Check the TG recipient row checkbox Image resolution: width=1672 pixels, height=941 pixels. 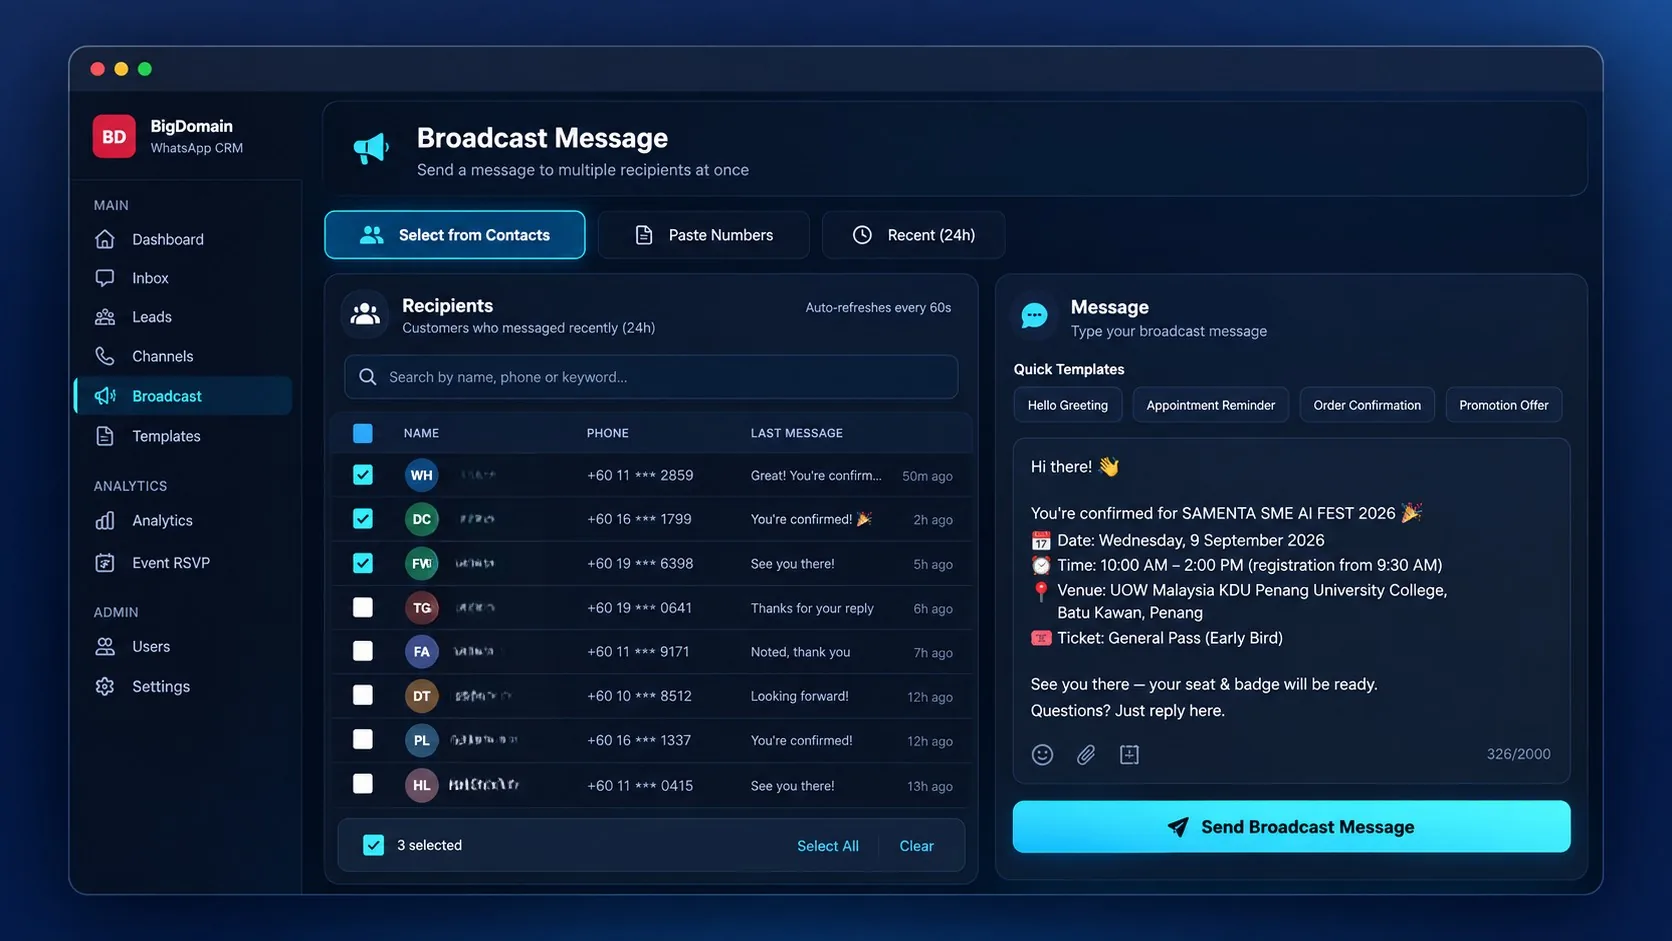click(363, 607)
